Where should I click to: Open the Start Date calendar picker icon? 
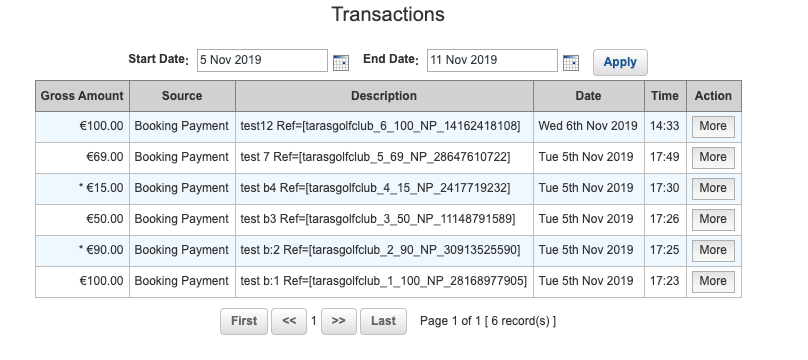tap(341, 62)
